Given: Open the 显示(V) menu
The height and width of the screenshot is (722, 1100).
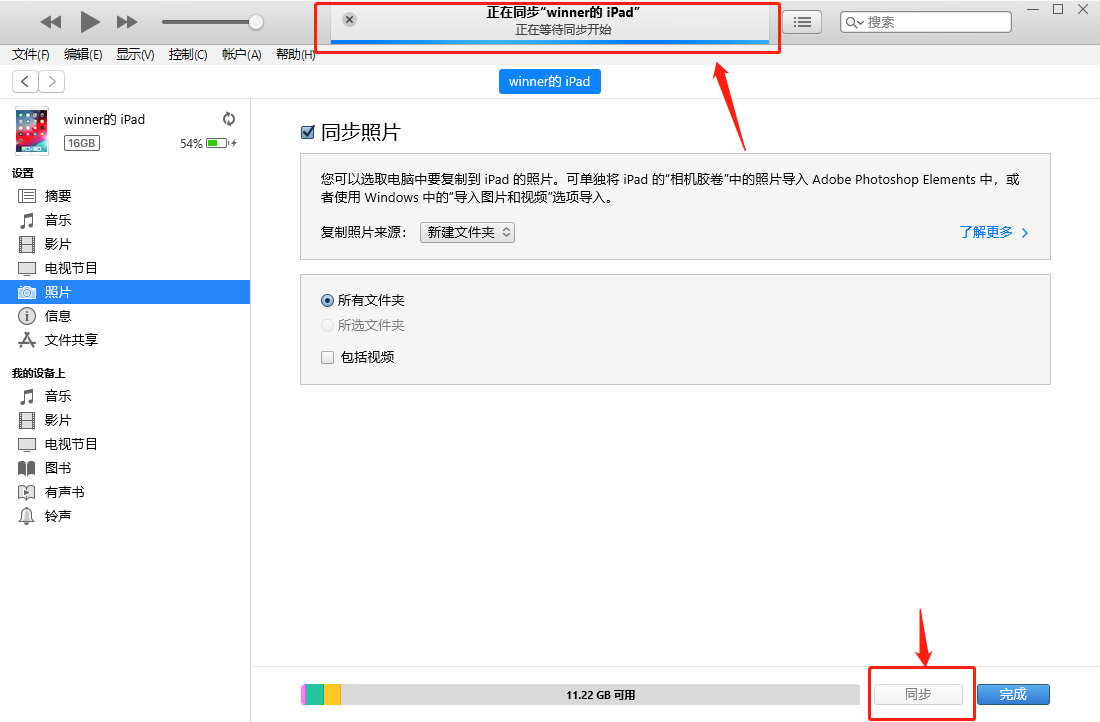Looking at the screenshot, I should tap(135, 55).
